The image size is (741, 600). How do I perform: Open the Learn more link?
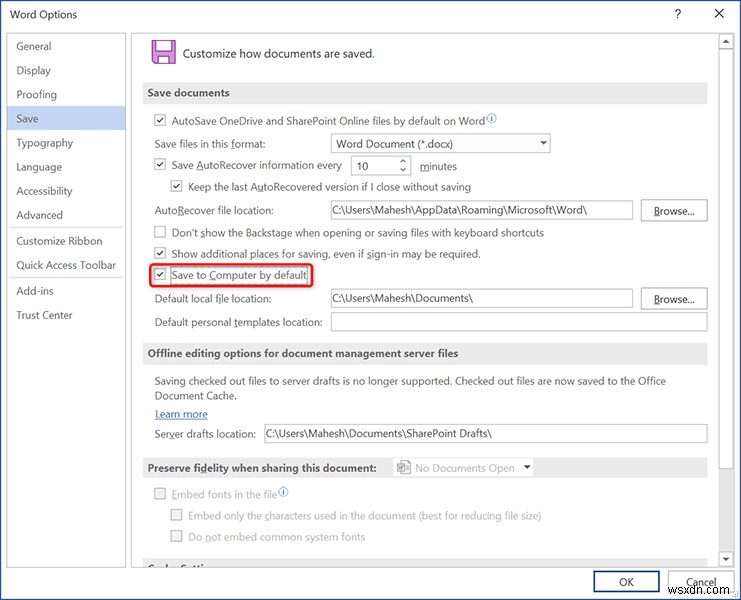[181, 414]
